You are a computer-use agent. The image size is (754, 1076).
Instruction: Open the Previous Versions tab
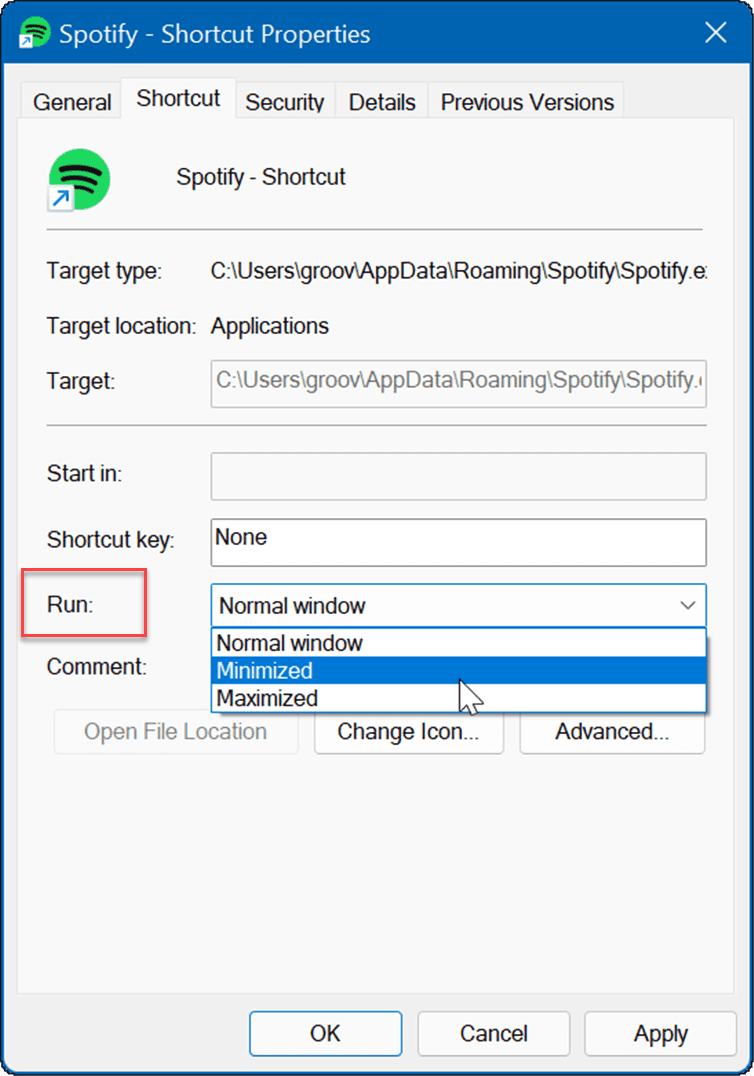(526, 101)
